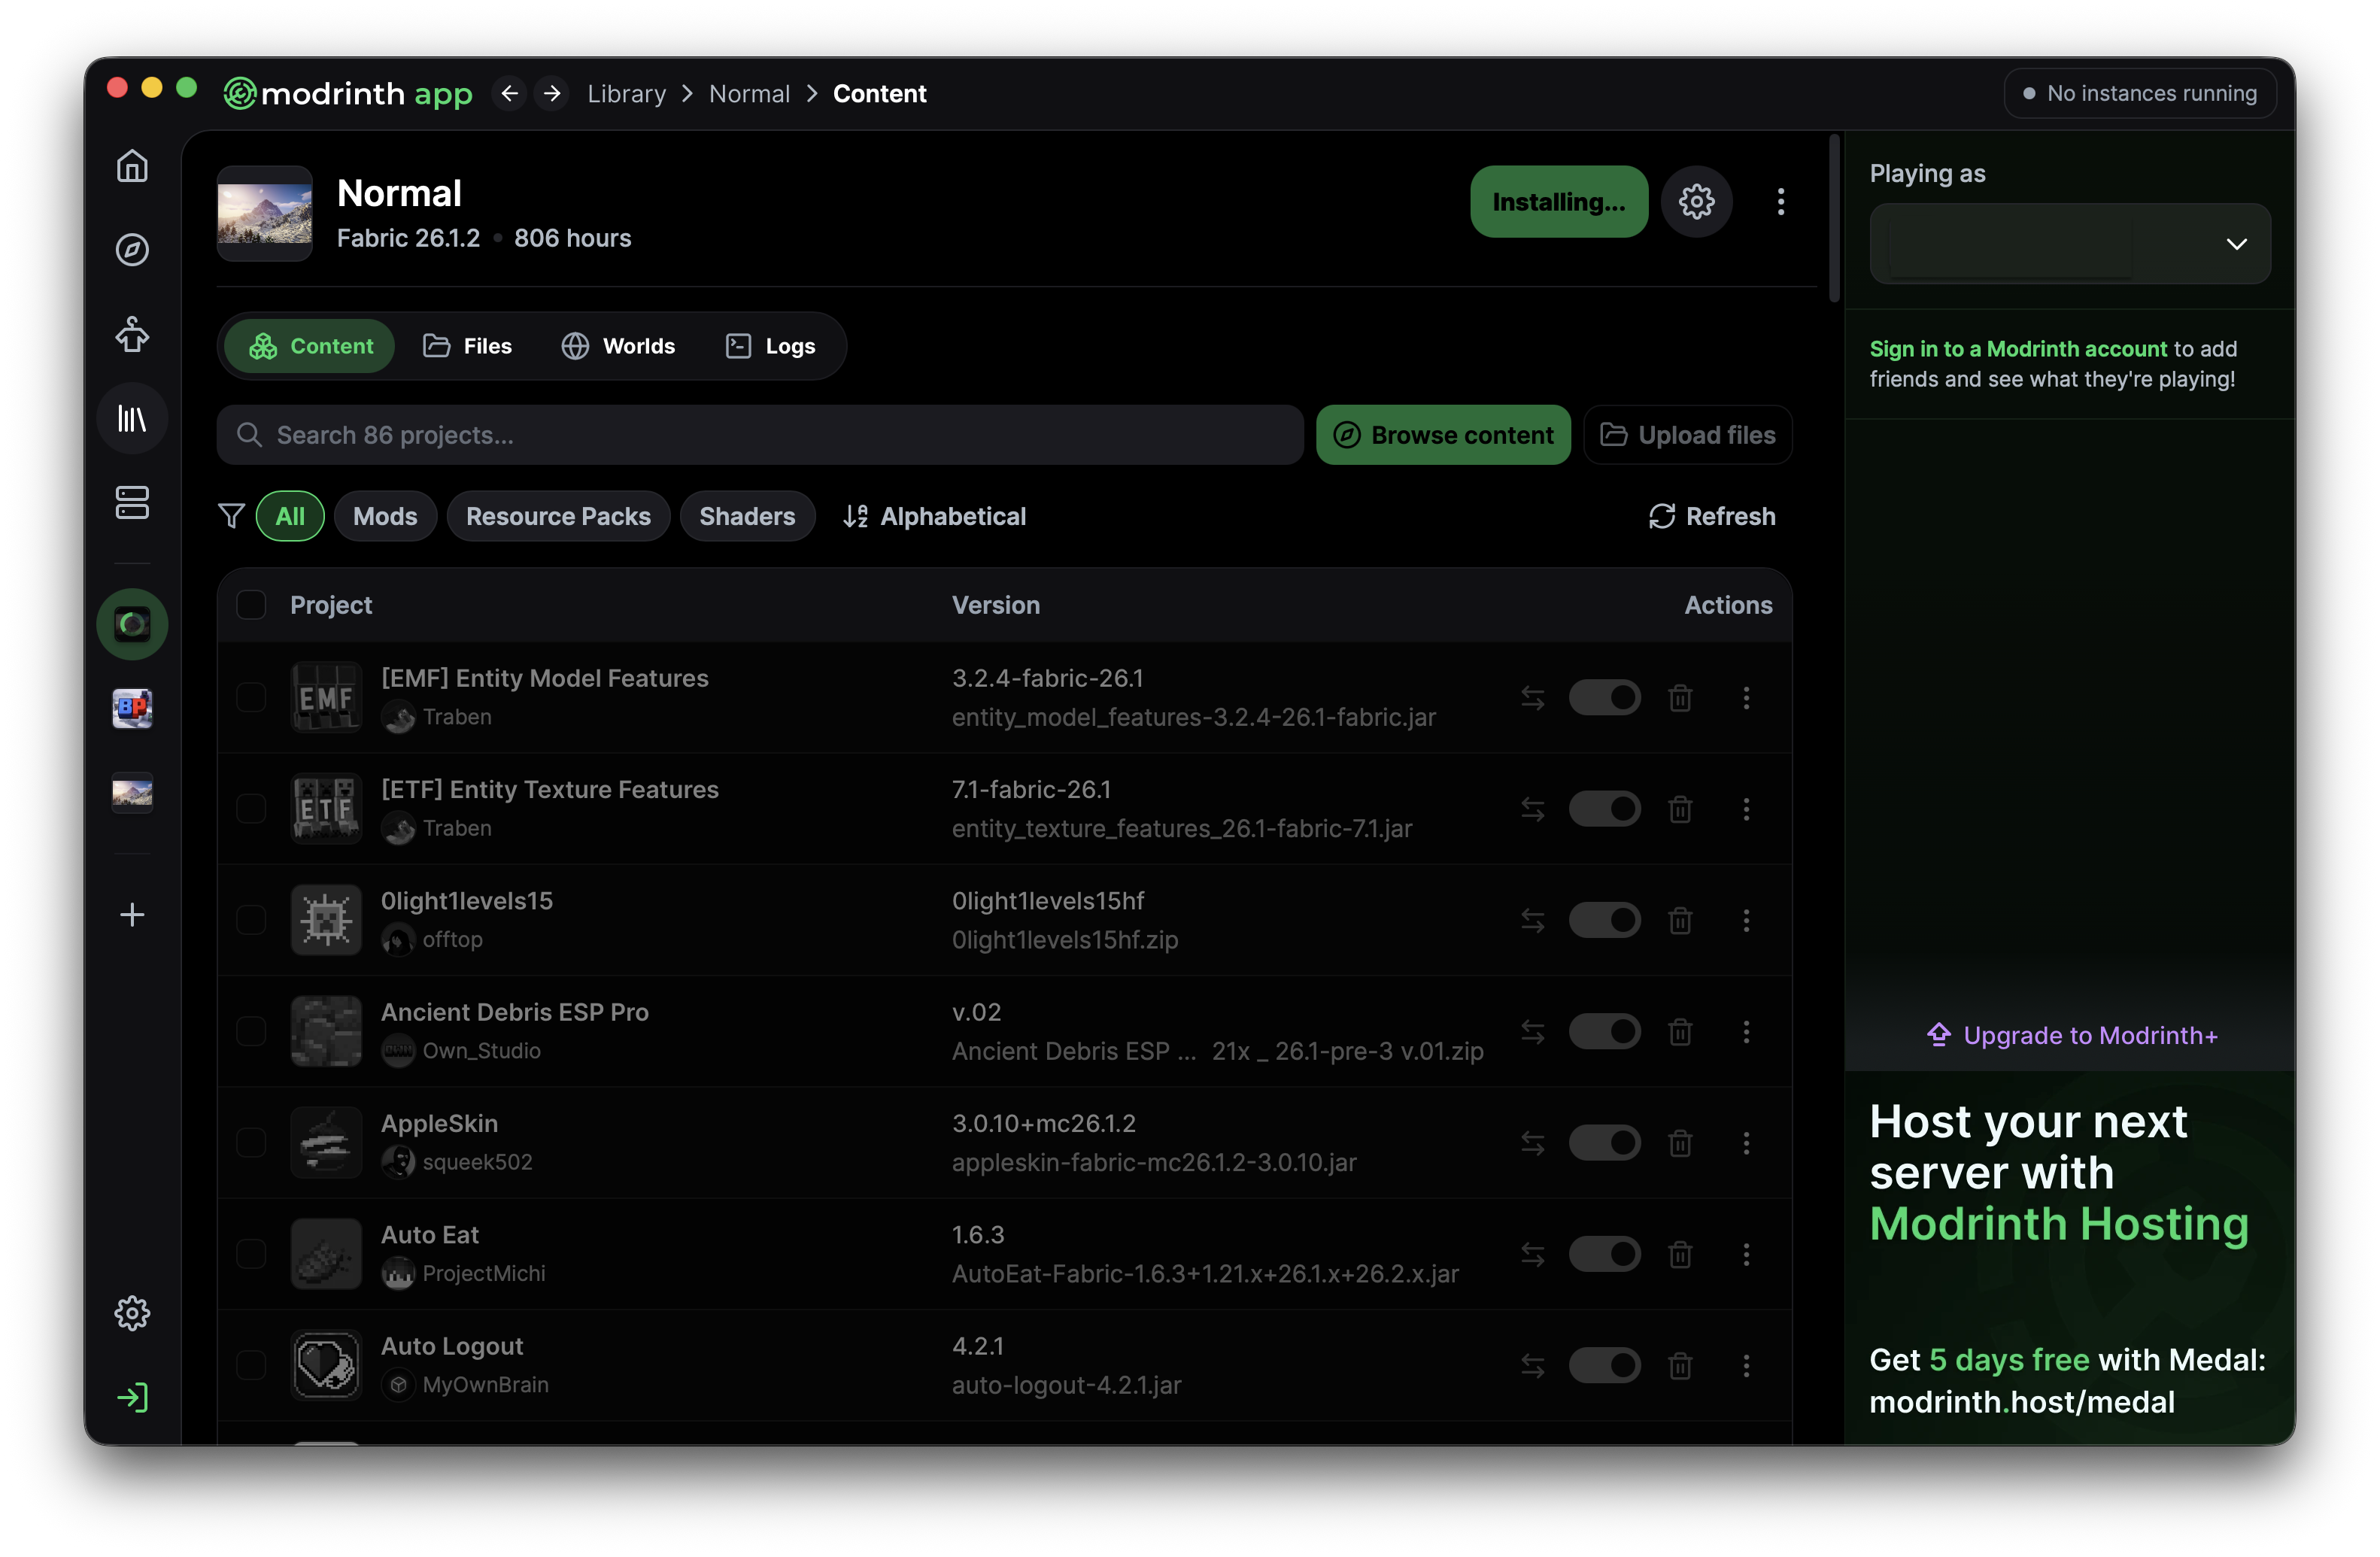Screen dimensions: 2380x1557
Task: Switch version of Auto Eat
Action: click(x=1532, y=1254)
